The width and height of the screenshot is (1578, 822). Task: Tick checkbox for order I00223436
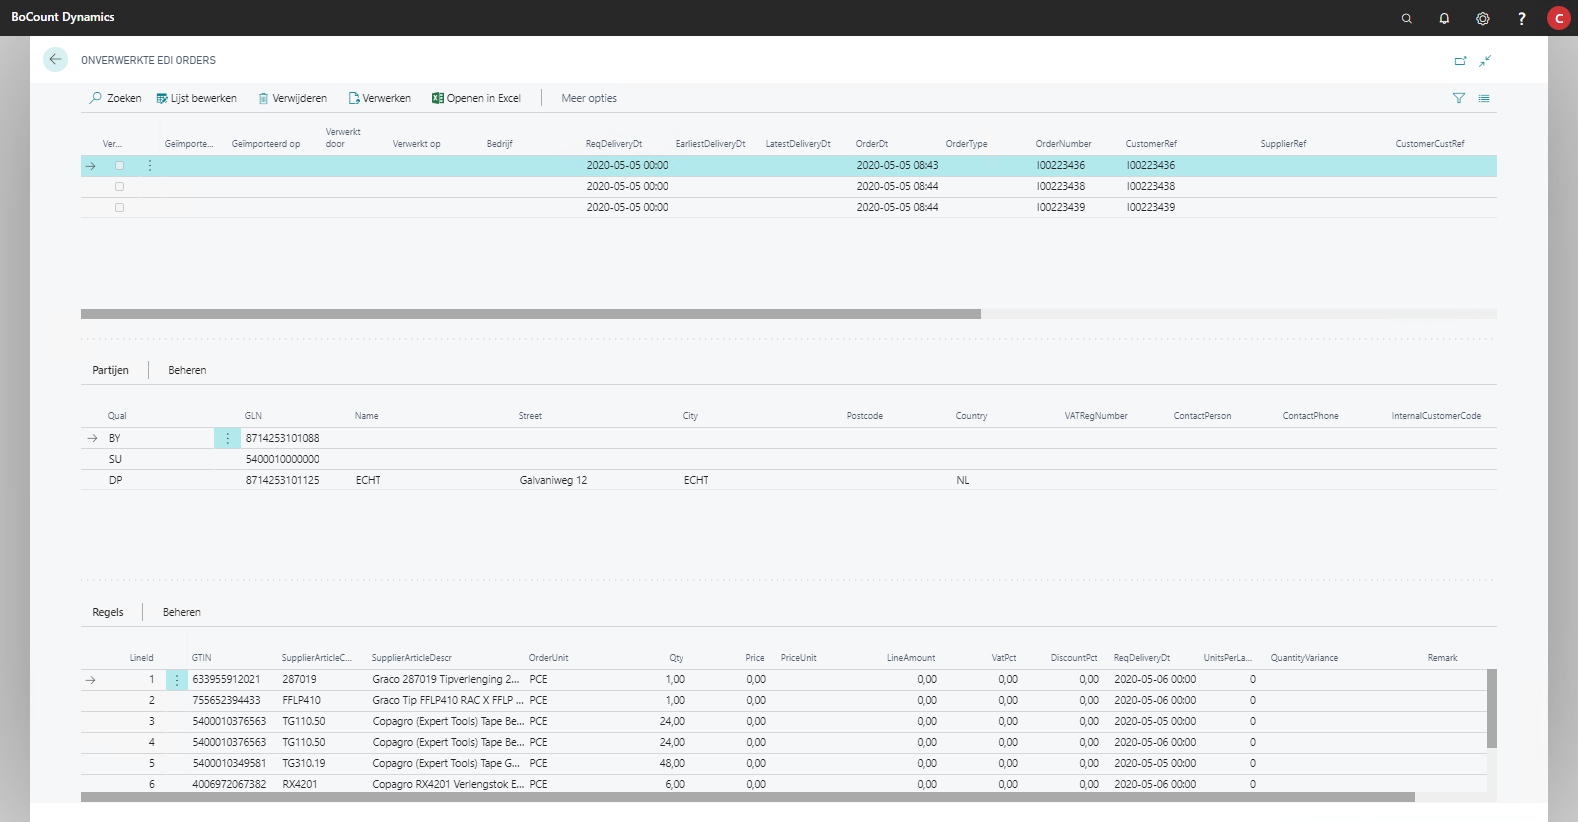pyautogui.click(x=119, y=166)
